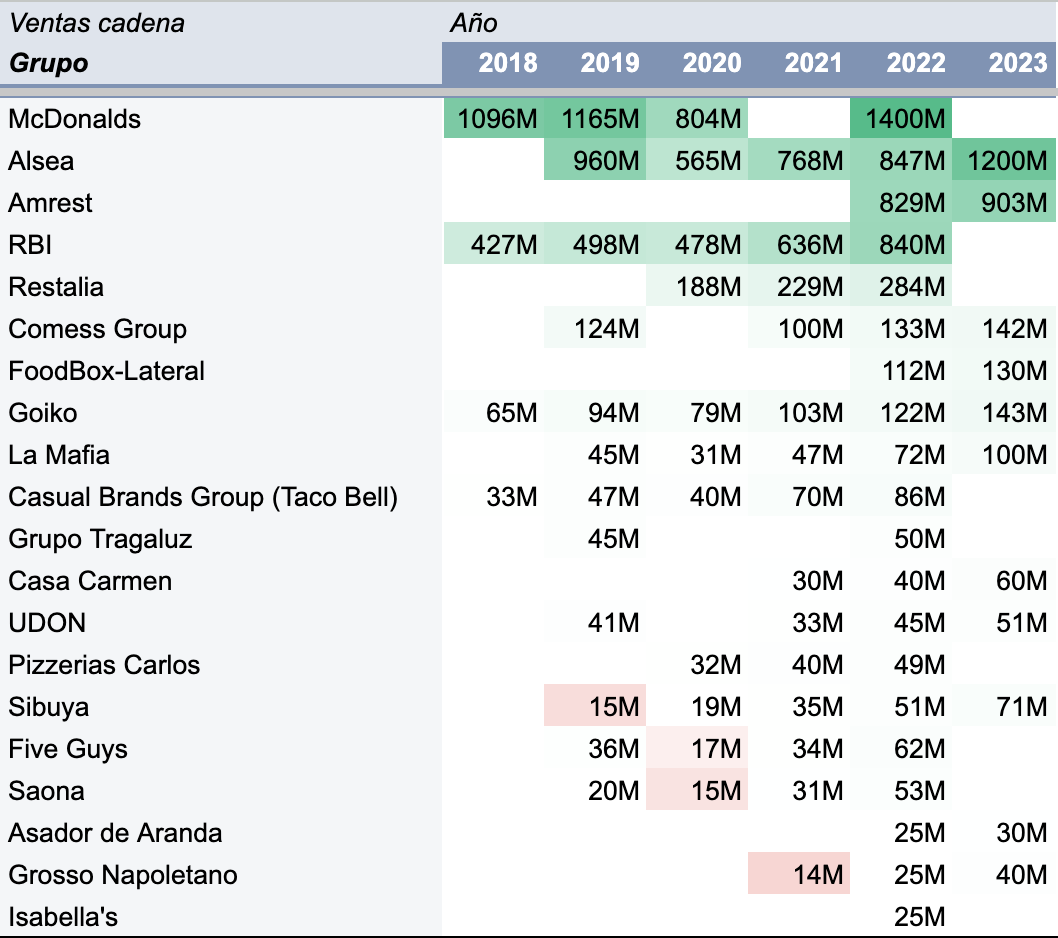Select the 2021 year column header
This screenshot has height=938, width=1058.
point(813,63)
